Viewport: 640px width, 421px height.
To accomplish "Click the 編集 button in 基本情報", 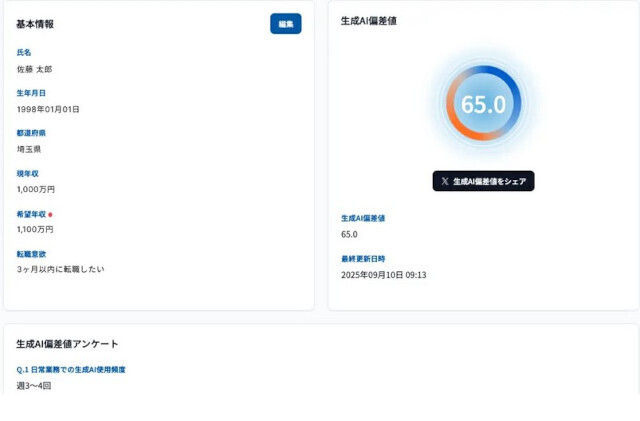I will (285, 24).
